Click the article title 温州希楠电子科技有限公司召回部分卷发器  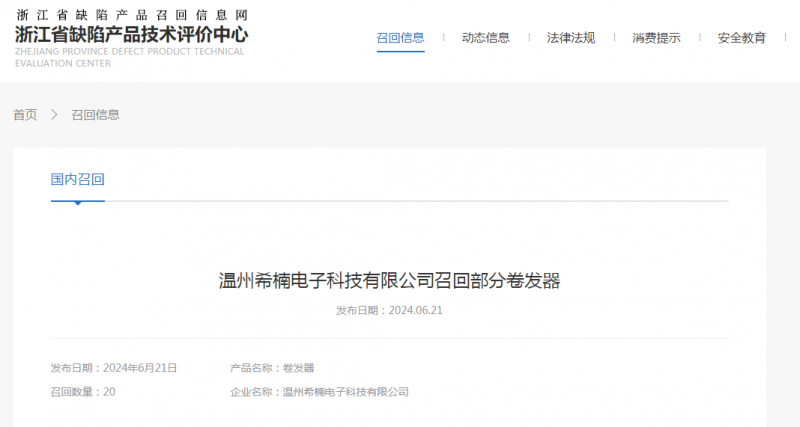tap(389, 280)
